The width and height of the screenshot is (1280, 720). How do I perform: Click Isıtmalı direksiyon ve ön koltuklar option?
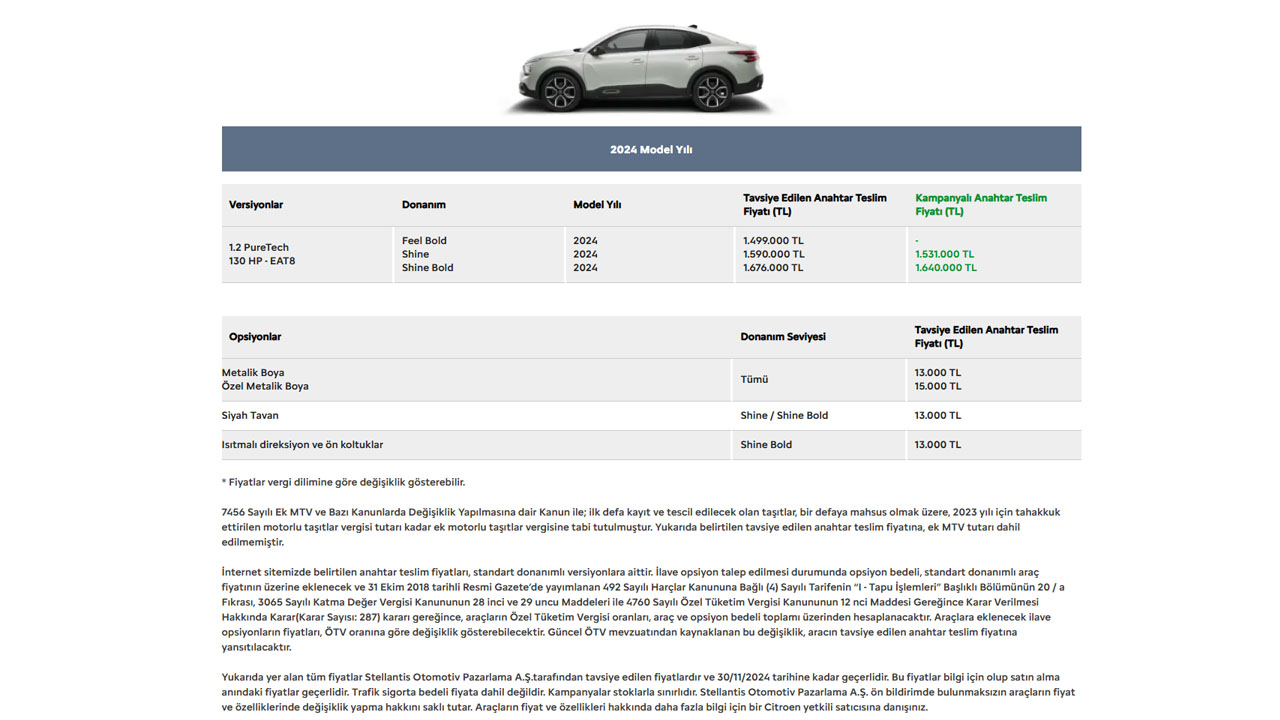(302, 445)
